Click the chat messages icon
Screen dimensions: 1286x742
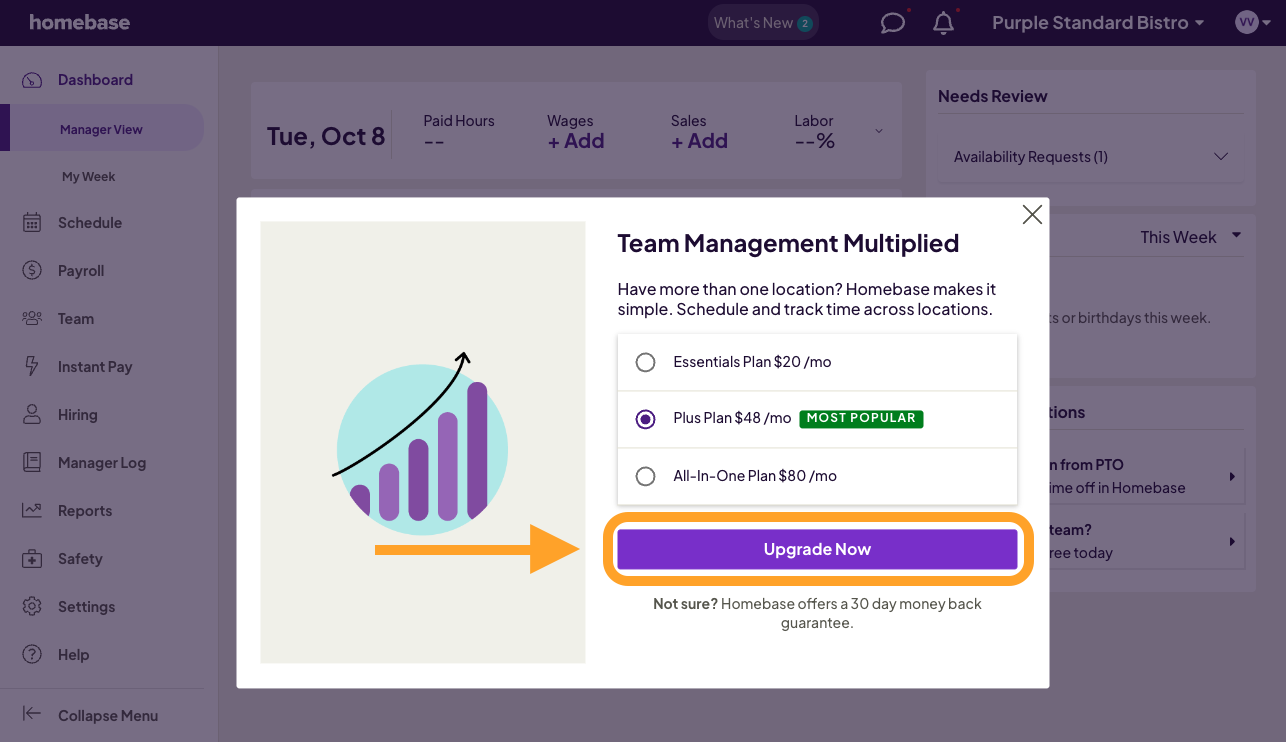click(x=892, y=23)
